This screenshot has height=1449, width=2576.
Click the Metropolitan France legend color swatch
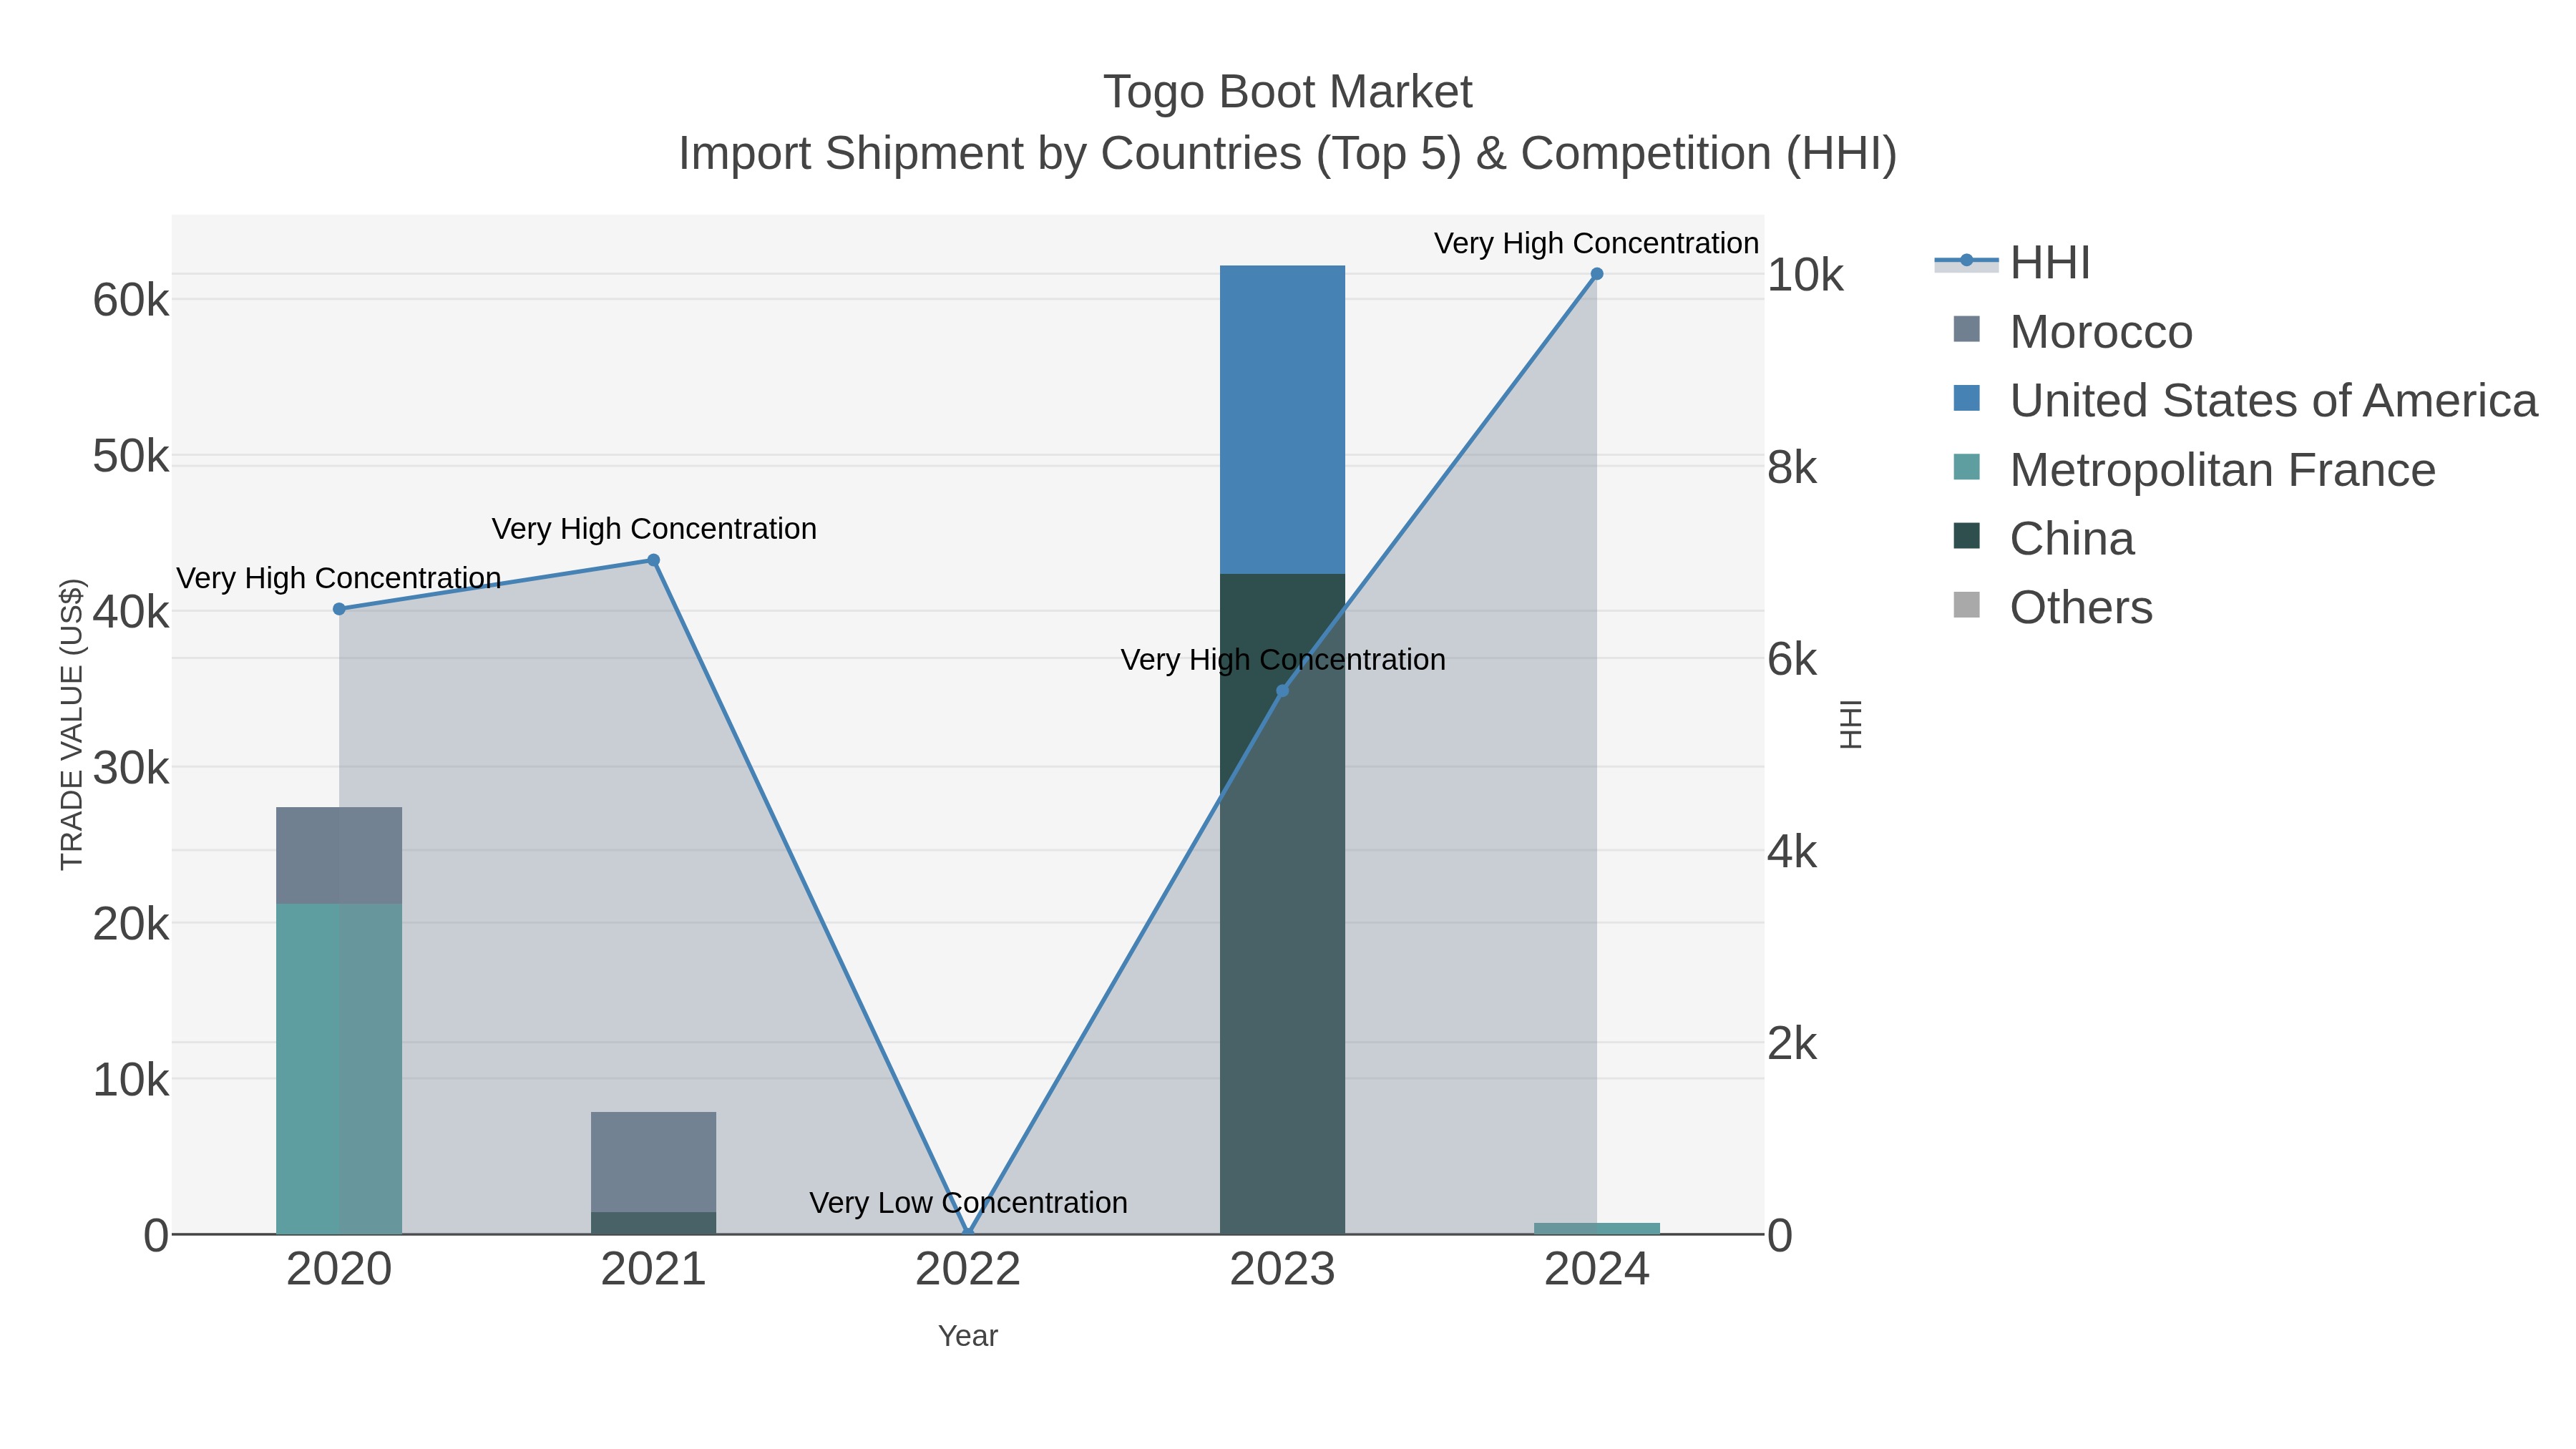[1966, 467]
